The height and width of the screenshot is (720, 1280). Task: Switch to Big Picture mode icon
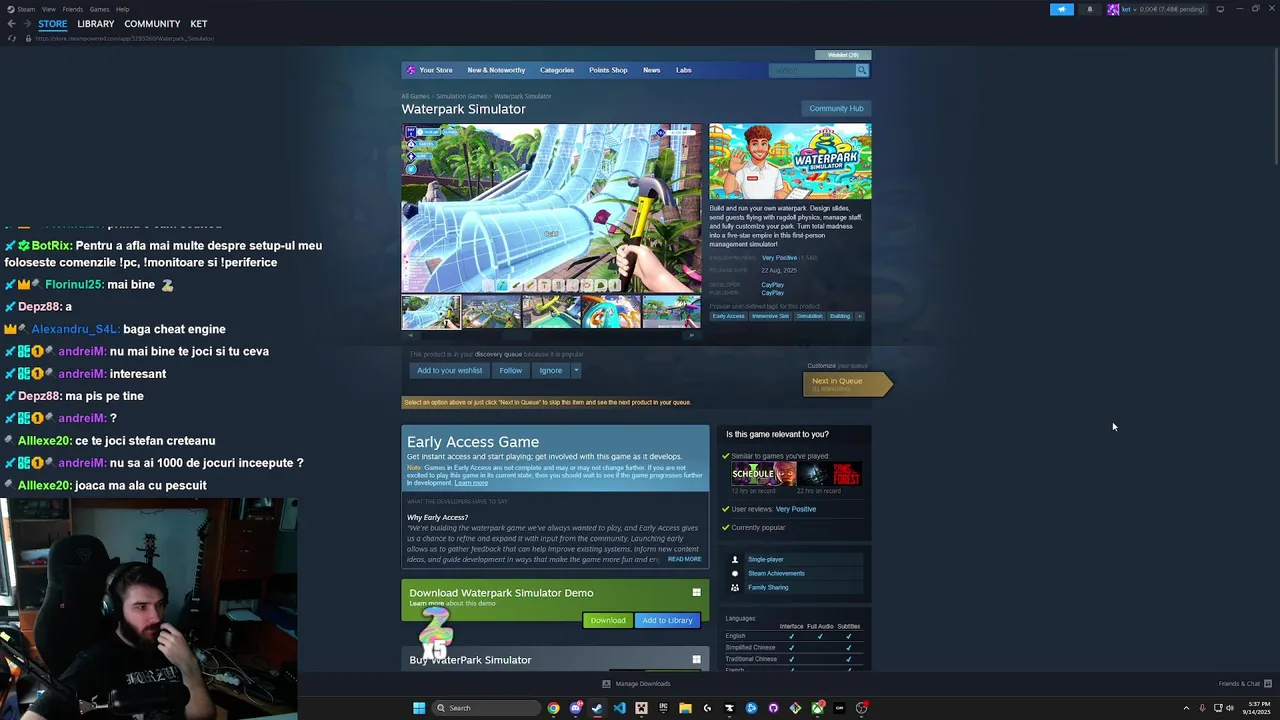[x=1220, y=9]
